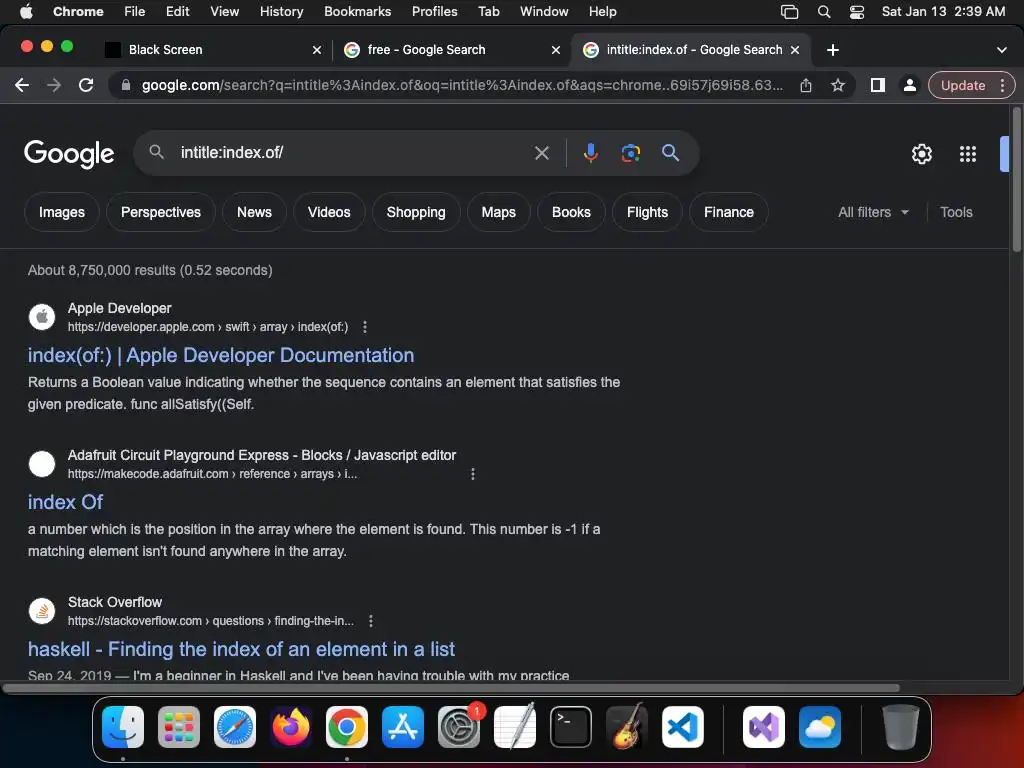1024x768 pixels.
Task: Open the index Of Adafruit result link
Action: coord(65,502)
